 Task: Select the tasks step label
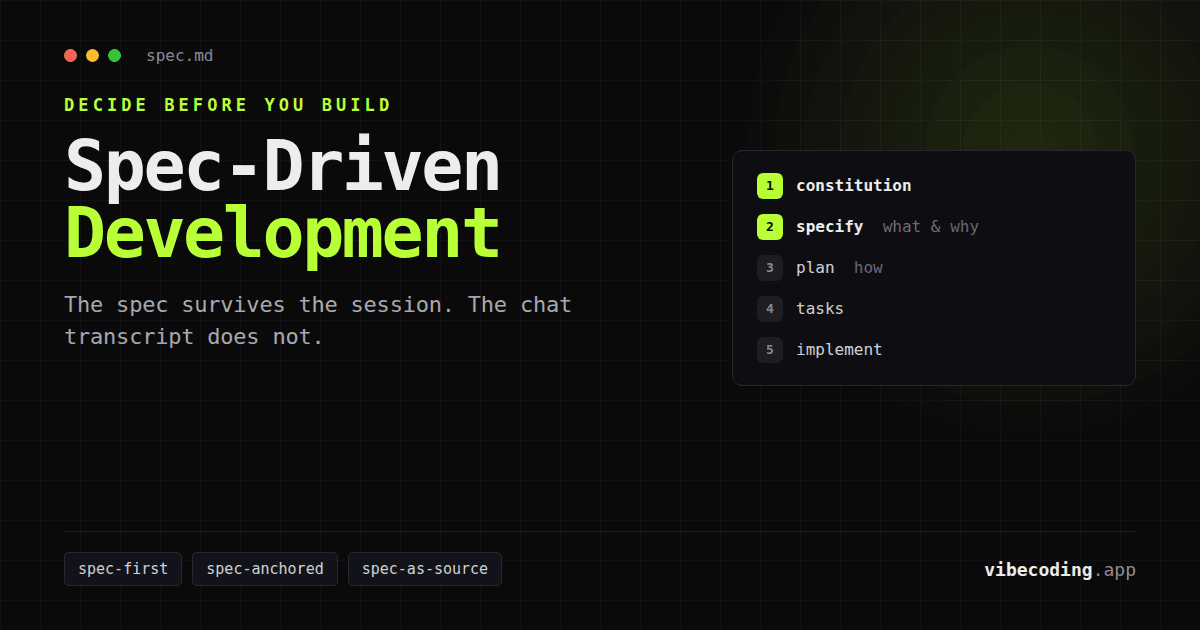(820, 309)
